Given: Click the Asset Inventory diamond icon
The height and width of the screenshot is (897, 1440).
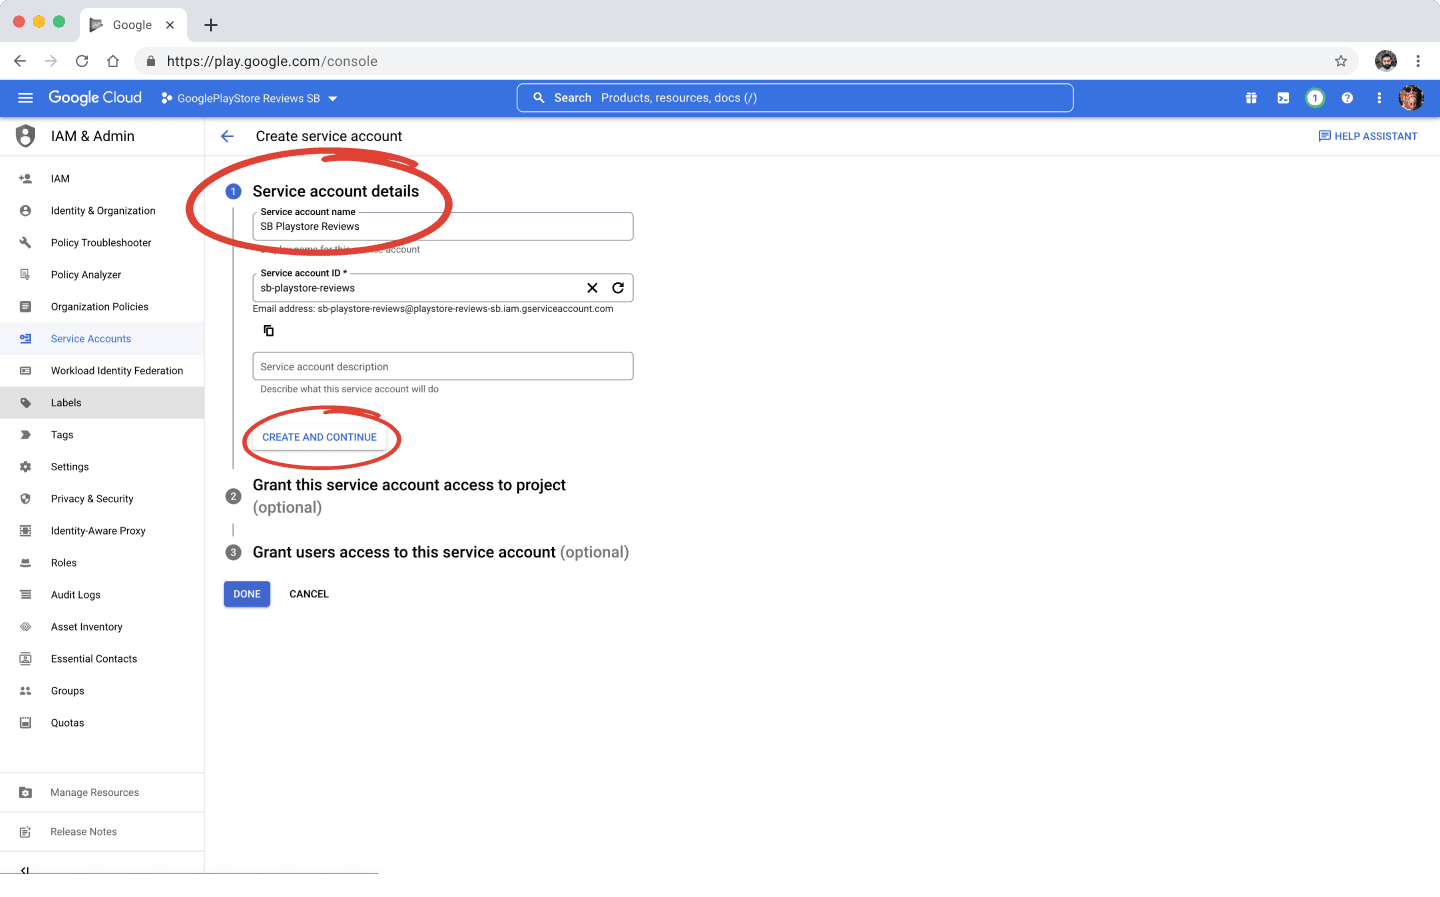Looking at the screenshot, I should [x=26, y=627].
